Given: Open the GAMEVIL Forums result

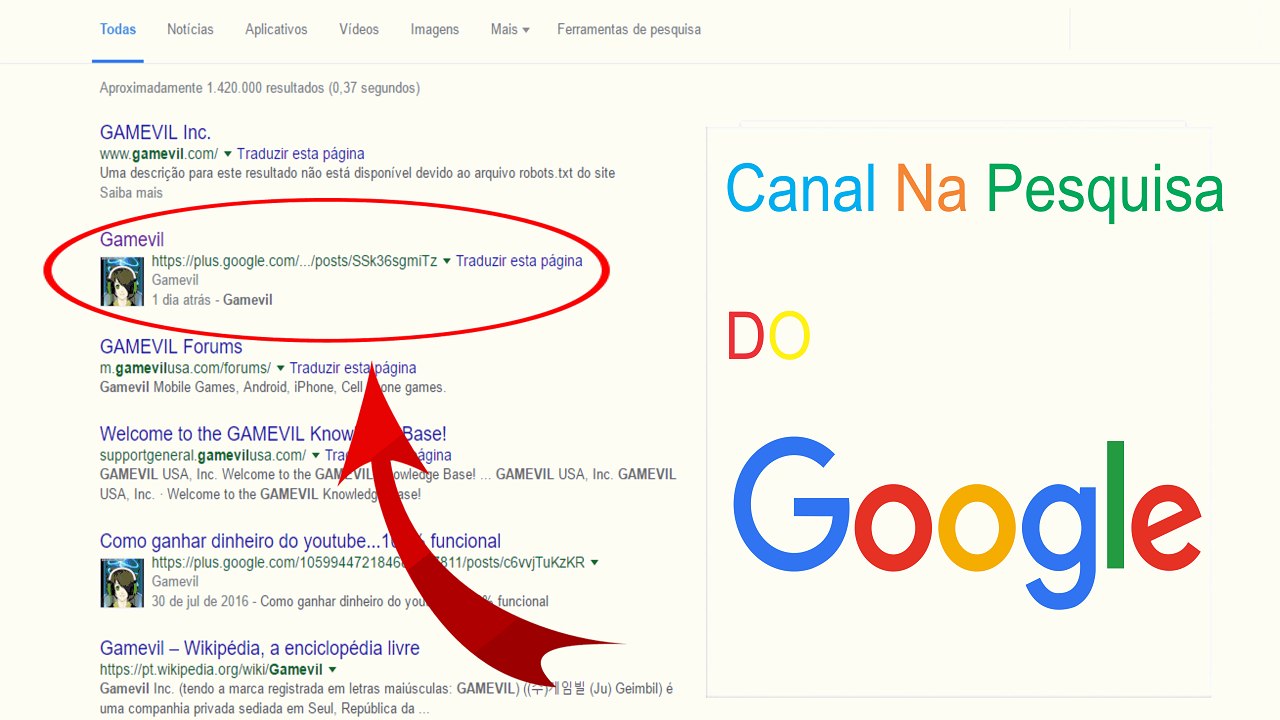Looking at the screenshot, I should click(171, 347).
